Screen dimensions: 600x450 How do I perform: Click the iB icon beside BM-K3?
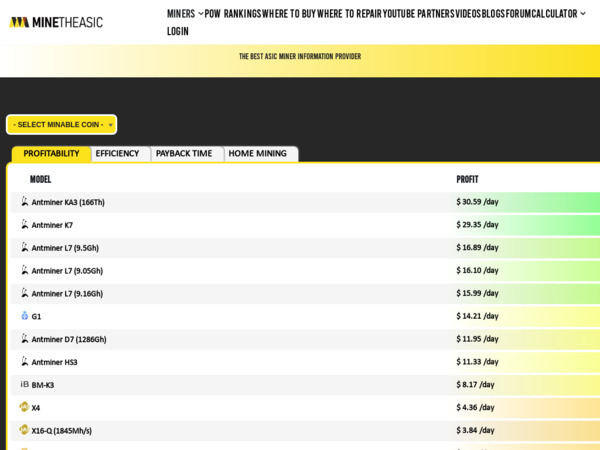tap(24, 384)
